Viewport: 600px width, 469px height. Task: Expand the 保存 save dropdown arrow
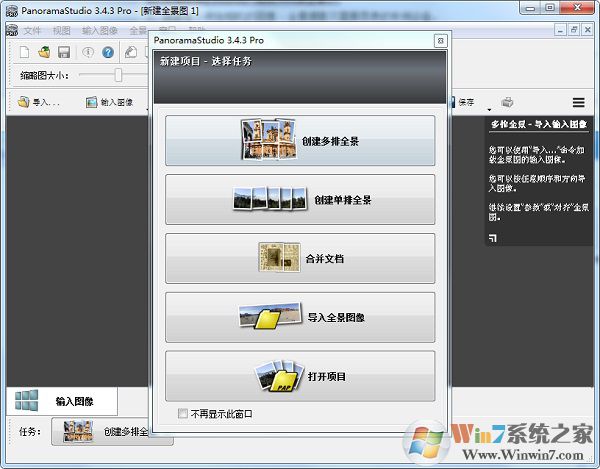coord(489,108)
